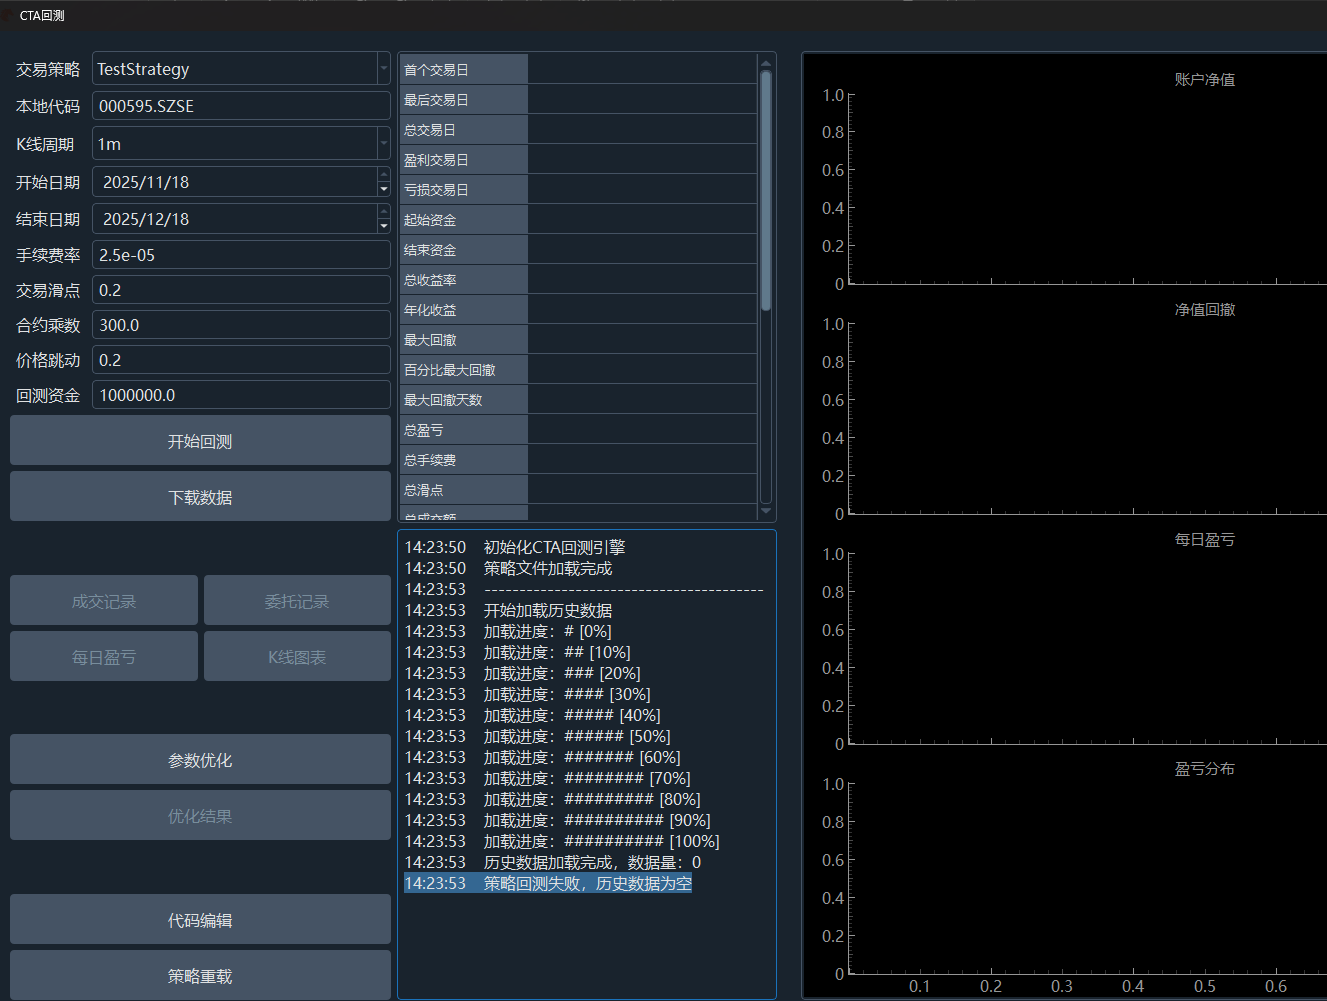Image resolution: width=1327 pixels, height=1001 pixels.
Task: Open the 开始日期 date picker arrow
Action: pos(383,188)
